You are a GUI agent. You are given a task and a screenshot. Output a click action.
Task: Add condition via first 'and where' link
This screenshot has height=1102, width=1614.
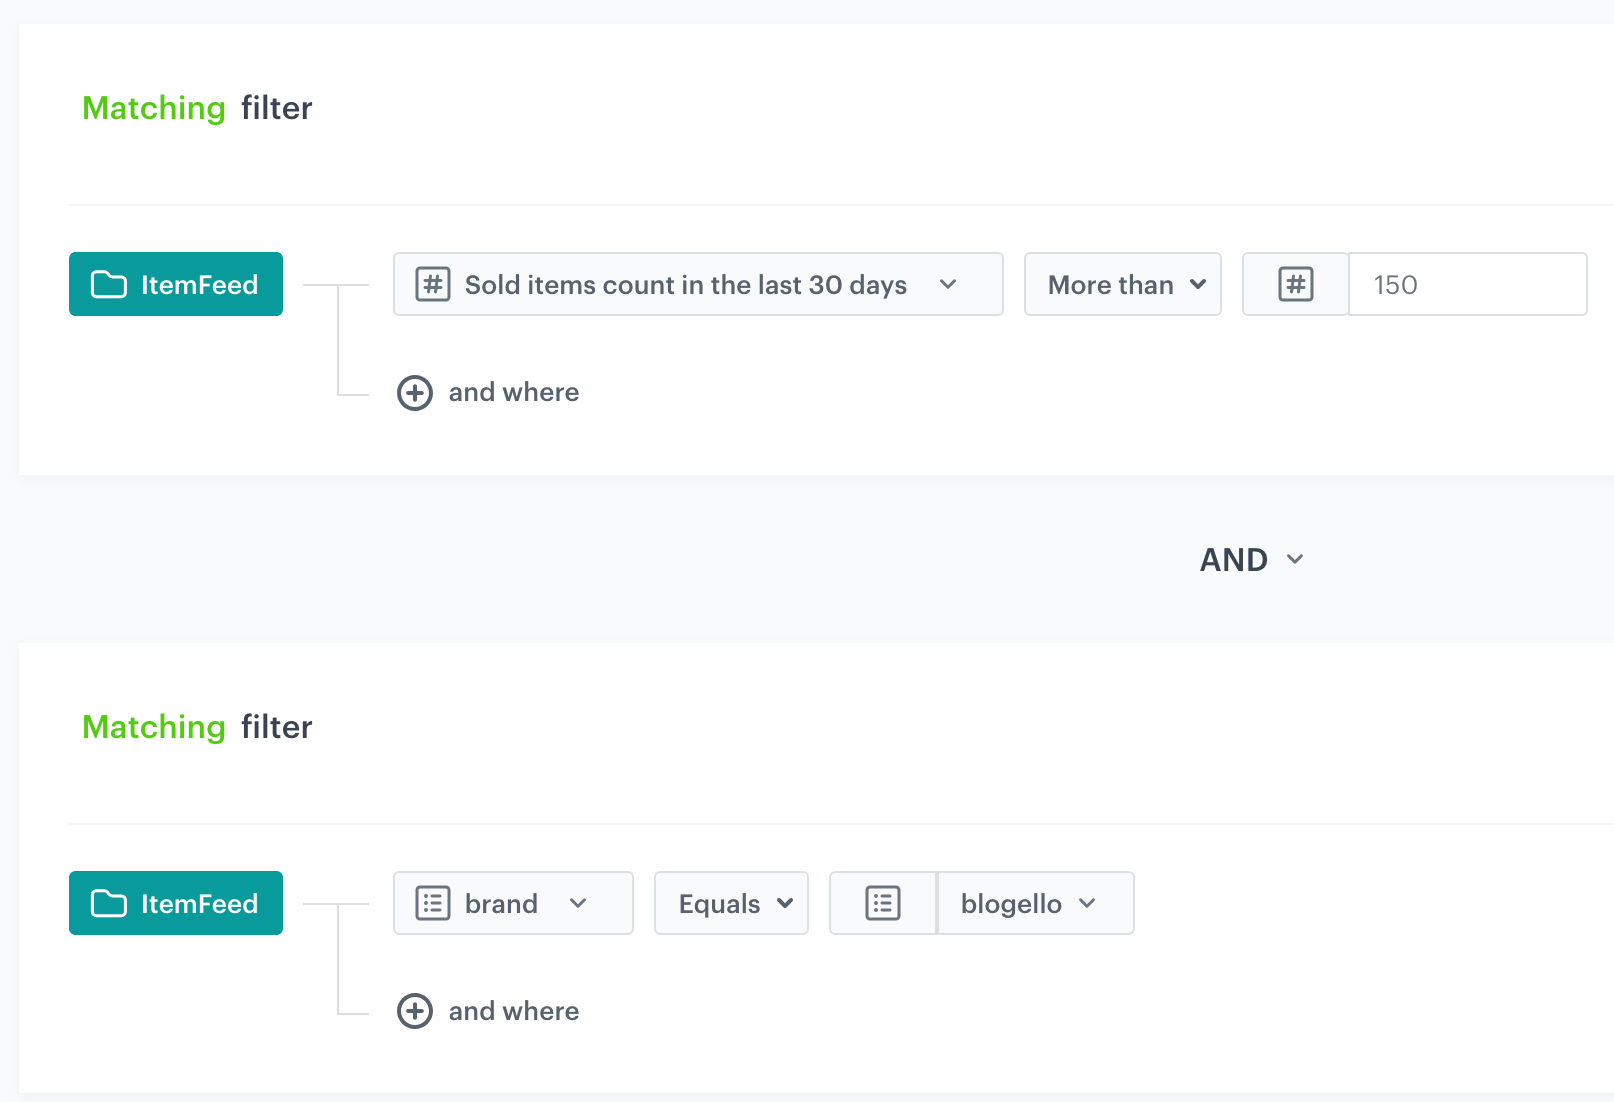[x=514, y=393]
